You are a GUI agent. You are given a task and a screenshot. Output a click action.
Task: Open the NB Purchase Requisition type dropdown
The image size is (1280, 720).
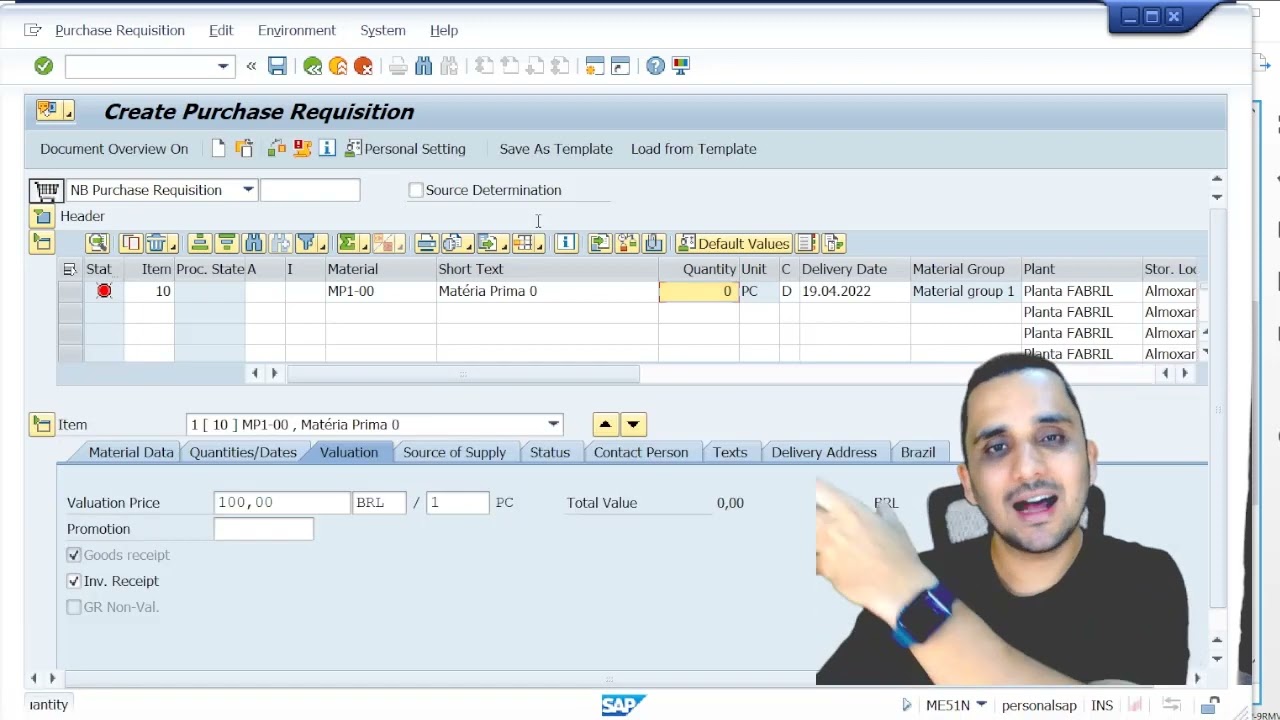point(248,190)
